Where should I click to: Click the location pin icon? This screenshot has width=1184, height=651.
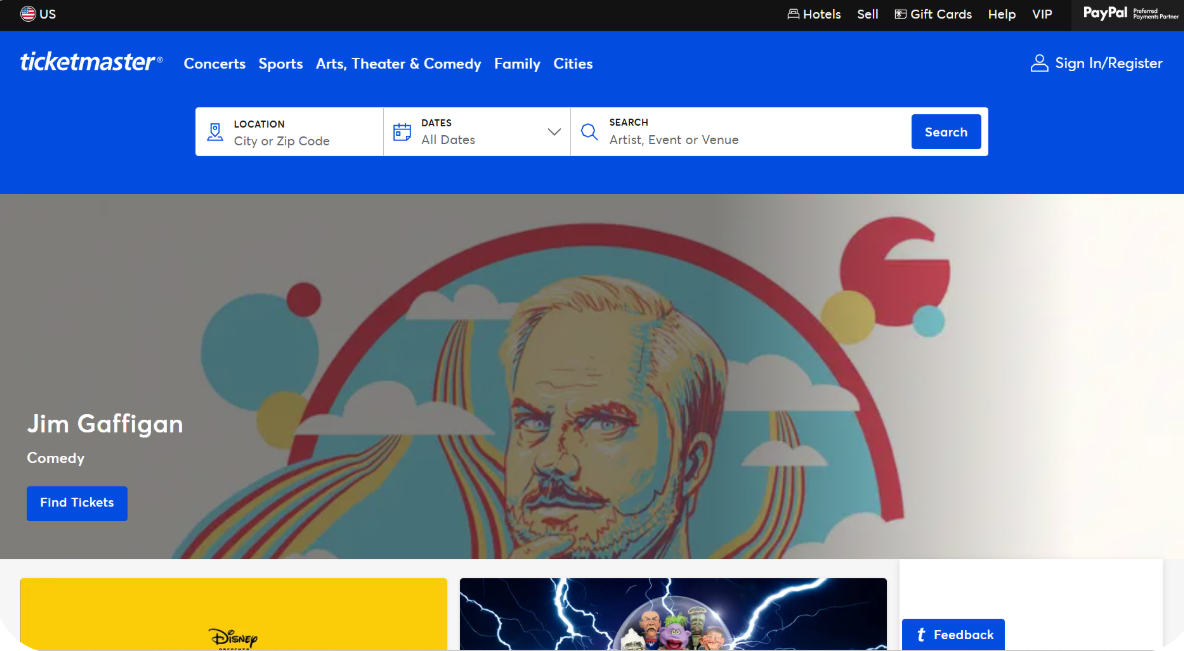215,132
